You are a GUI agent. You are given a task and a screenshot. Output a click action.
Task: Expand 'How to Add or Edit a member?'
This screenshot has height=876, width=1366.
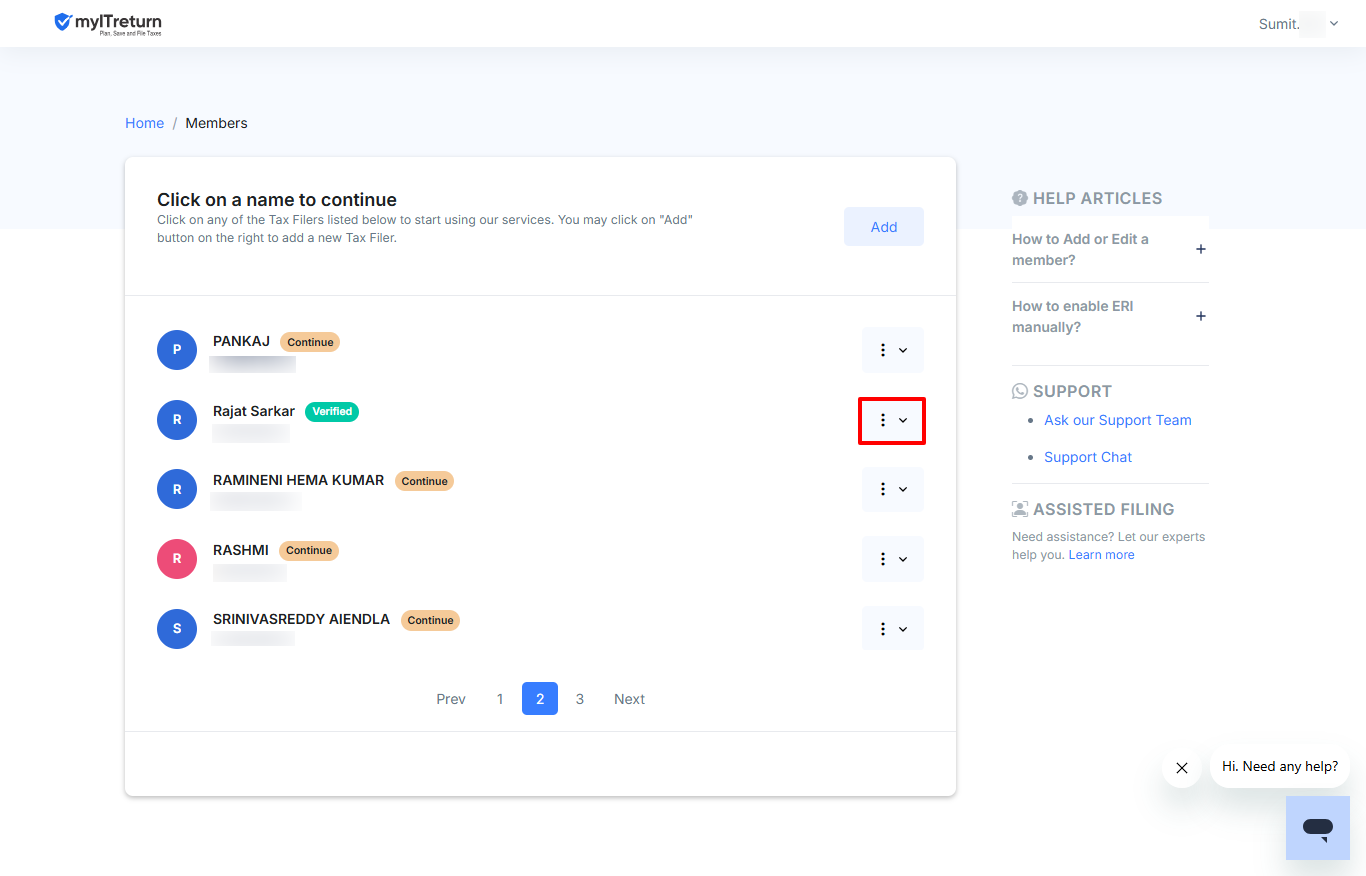[x=1109, y=249]
